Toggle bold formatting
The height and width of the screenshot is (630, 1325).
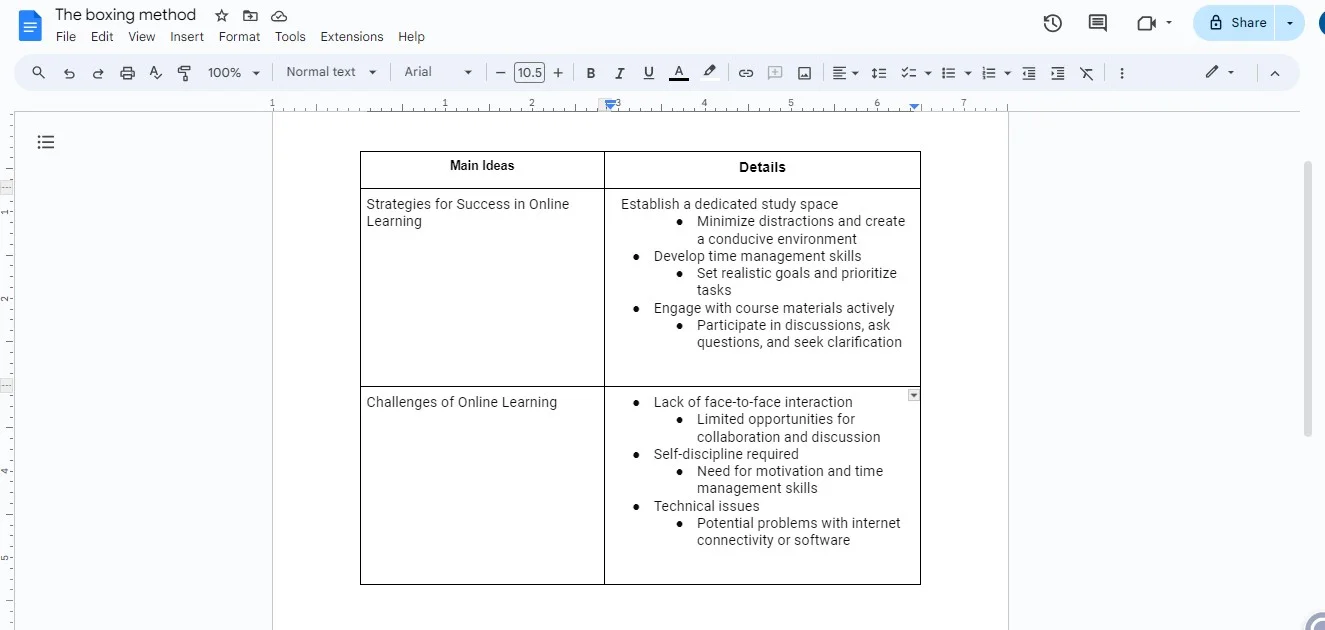591,72
